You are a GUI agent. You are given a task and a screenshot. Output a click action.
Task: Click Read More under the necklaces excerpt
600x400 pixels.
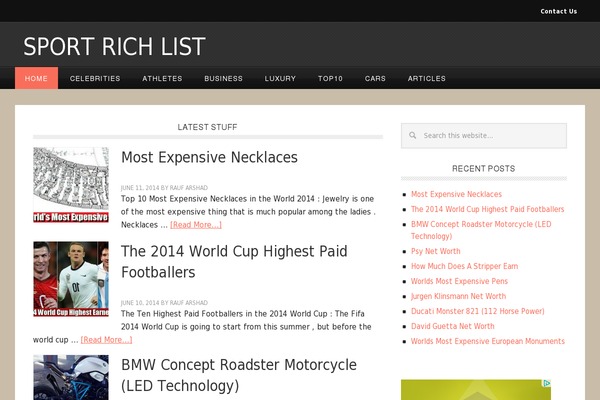coord(196,225)
